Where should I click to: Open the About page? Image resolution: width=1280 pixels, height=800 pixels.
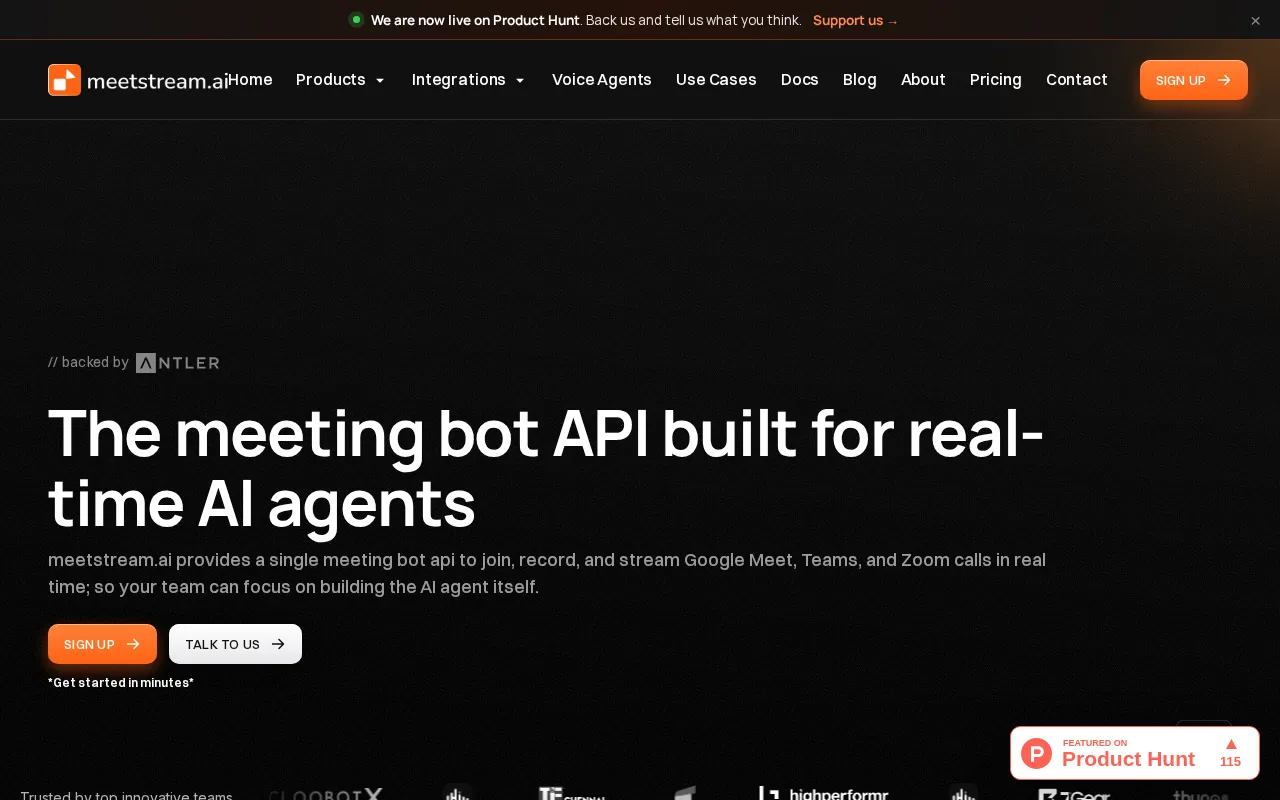tap(923, 80)
